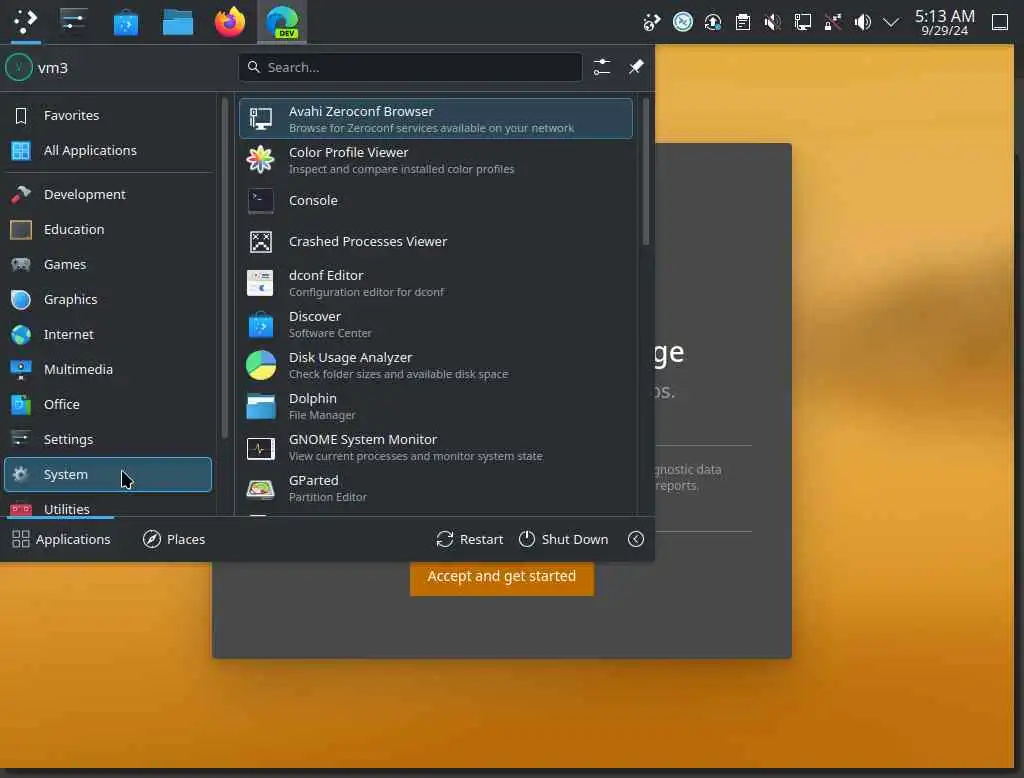Open the Office category
1024x778 pixels.
coord(108,404)
